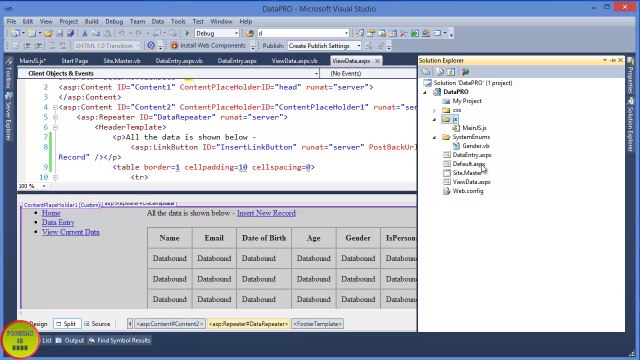Open the Server Explorer side panel tab

[x=8, y=117]
